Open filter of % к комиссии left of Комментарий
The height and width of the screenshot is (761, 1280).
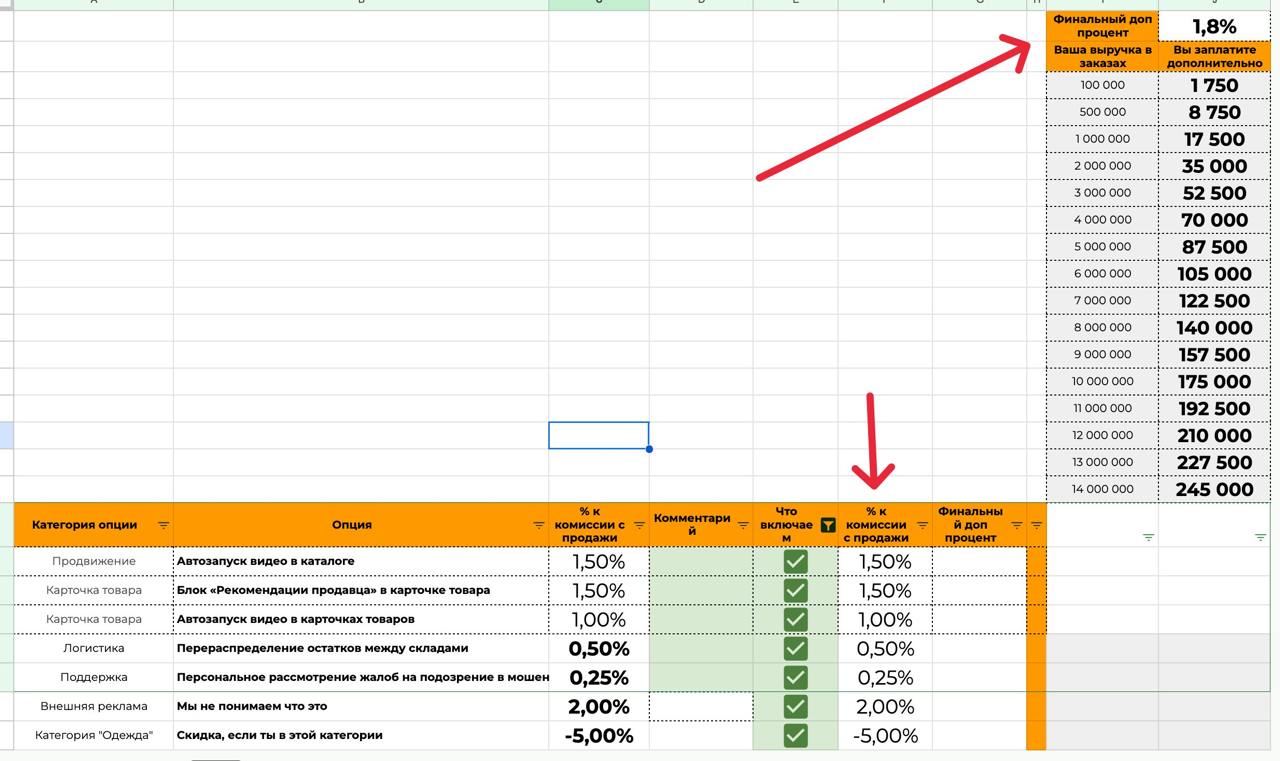pos(639,525)
